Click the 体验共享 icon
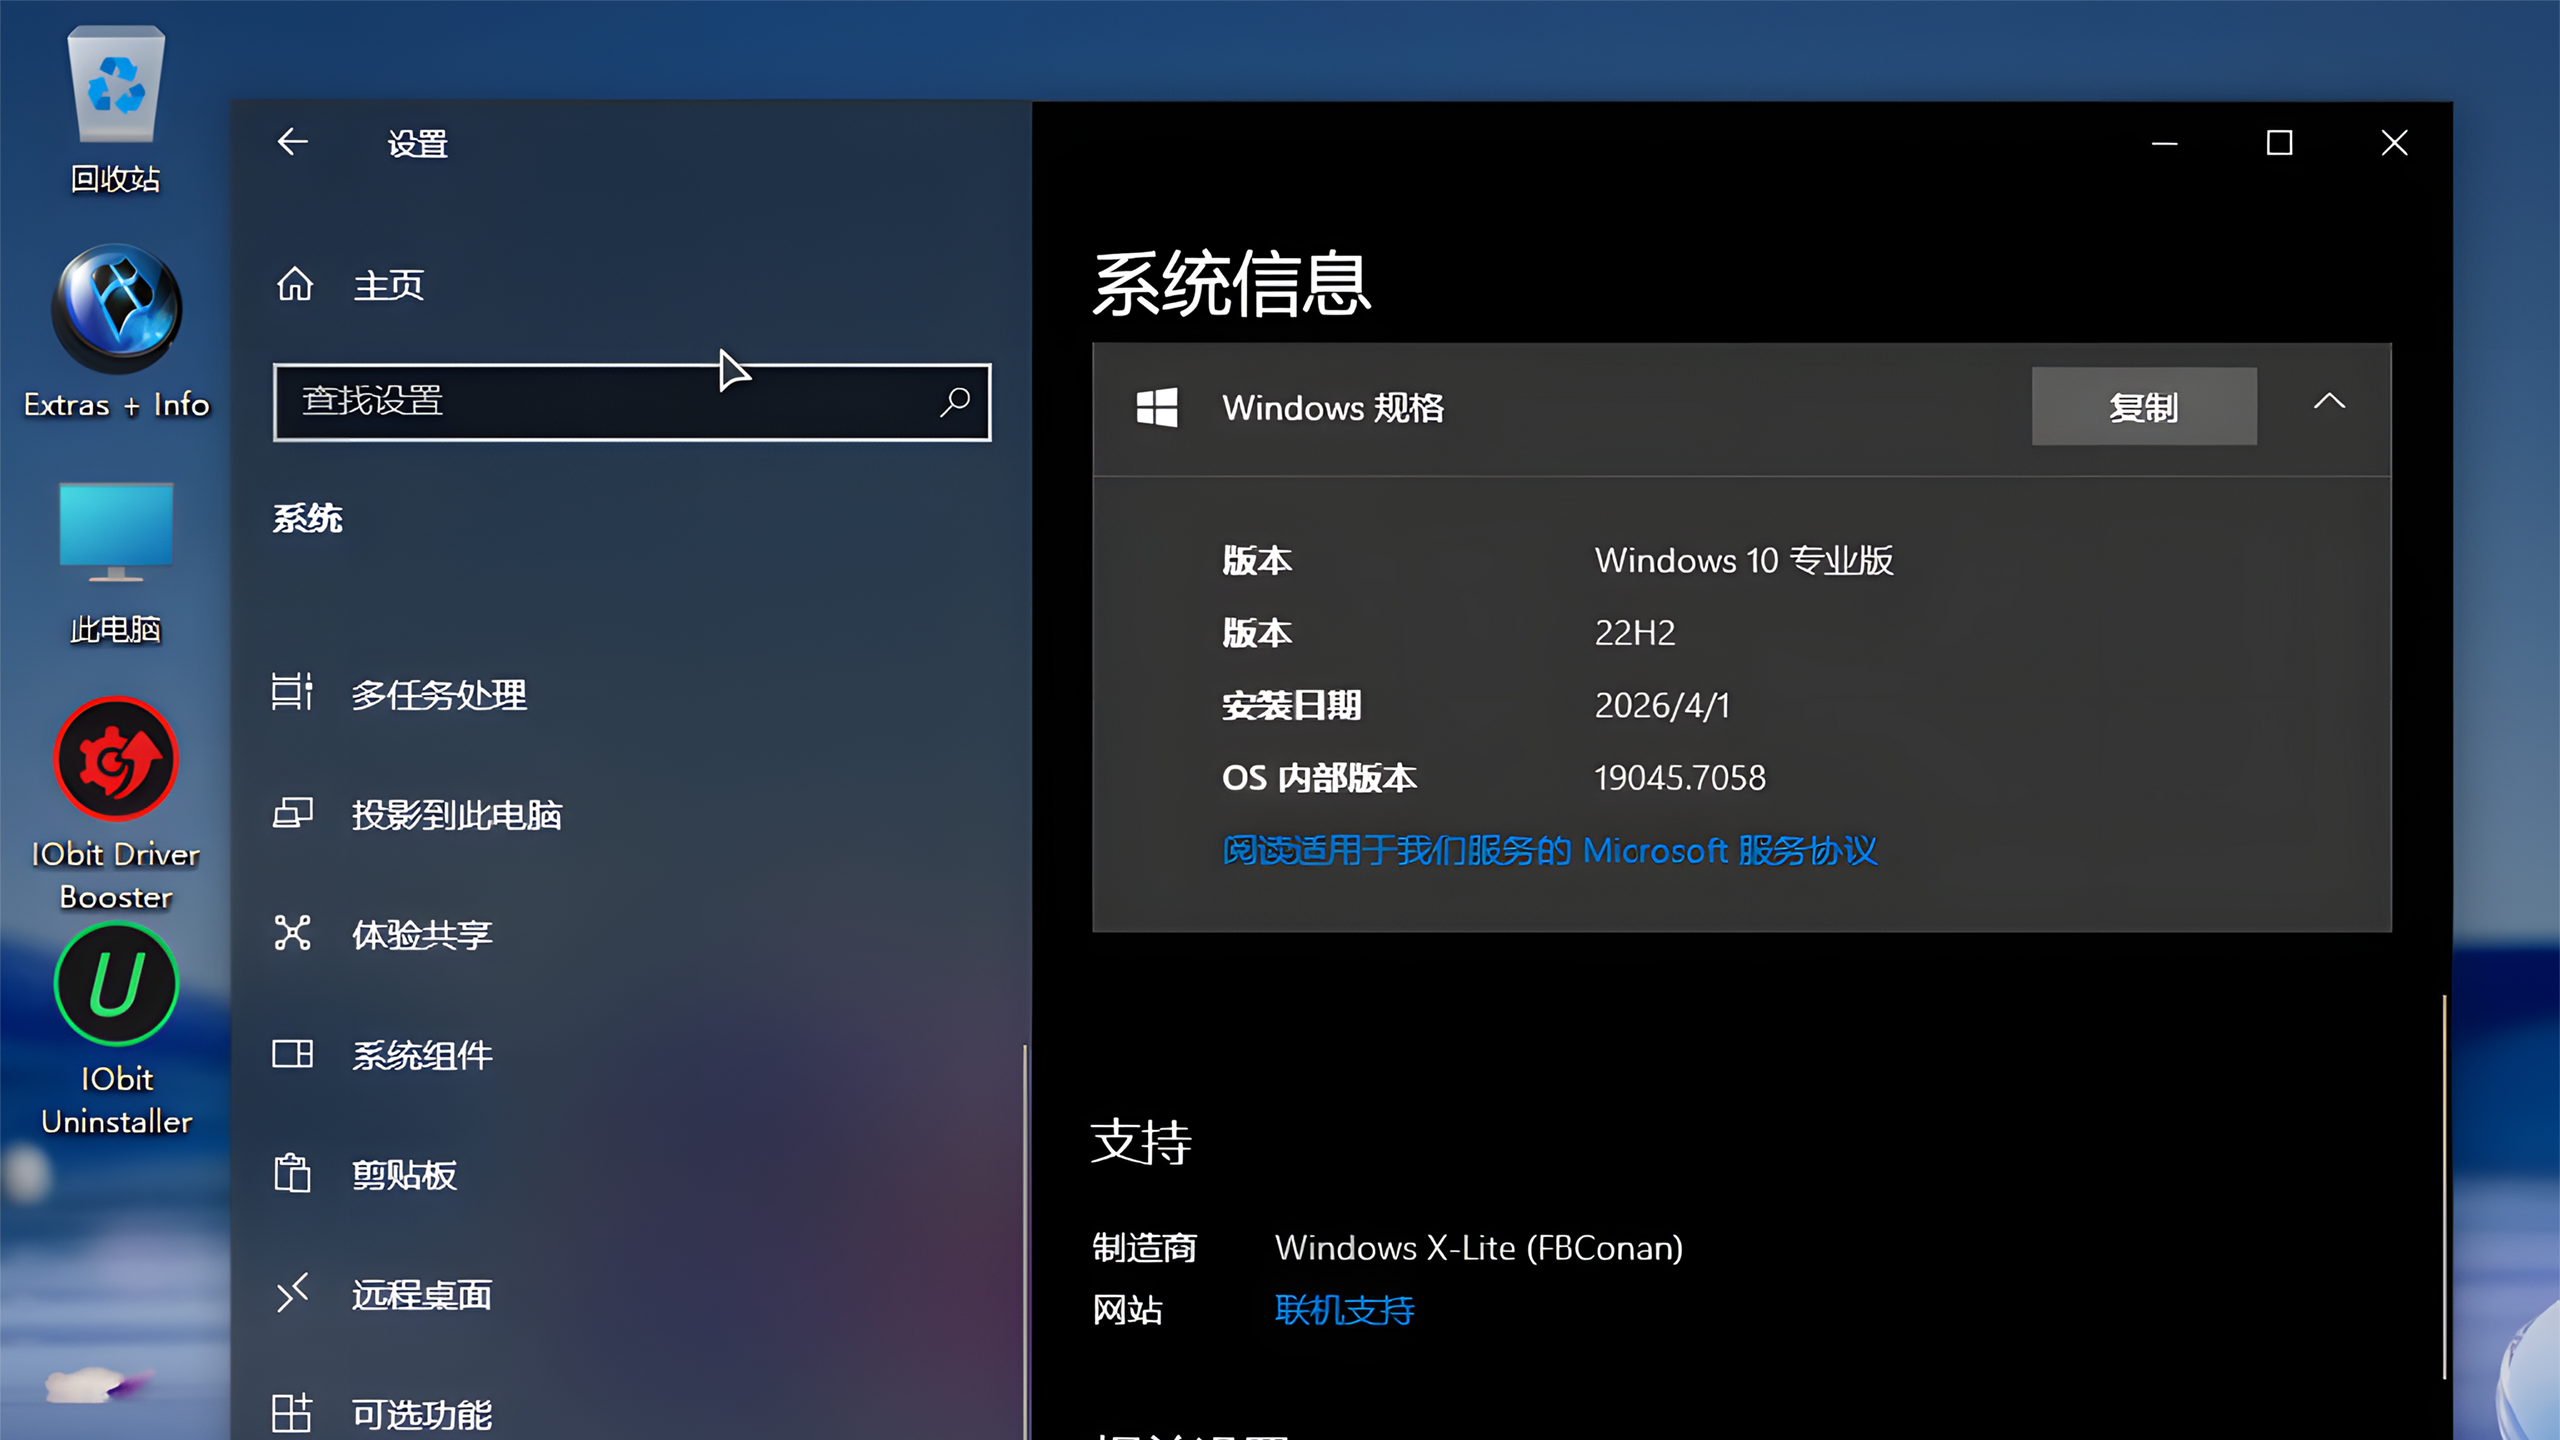The width and height of the screenshot is (2560, 1440). click(x=292, y=933)
